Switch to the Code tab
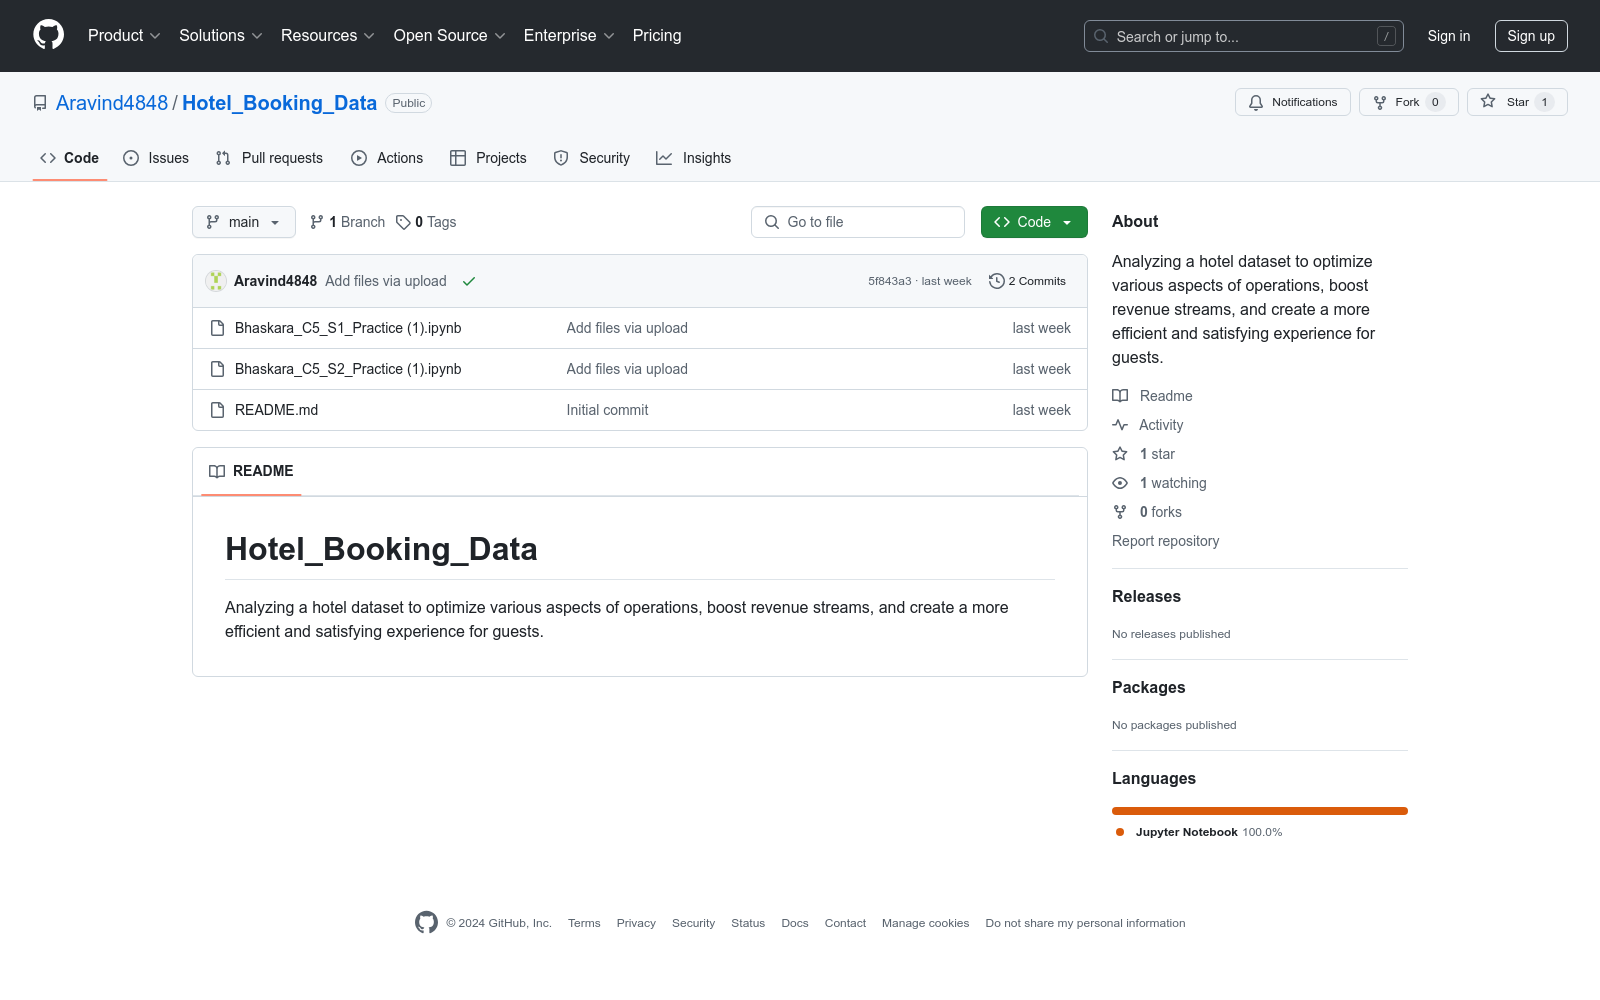This screenshot has height=1000, width=1600. 70,158
